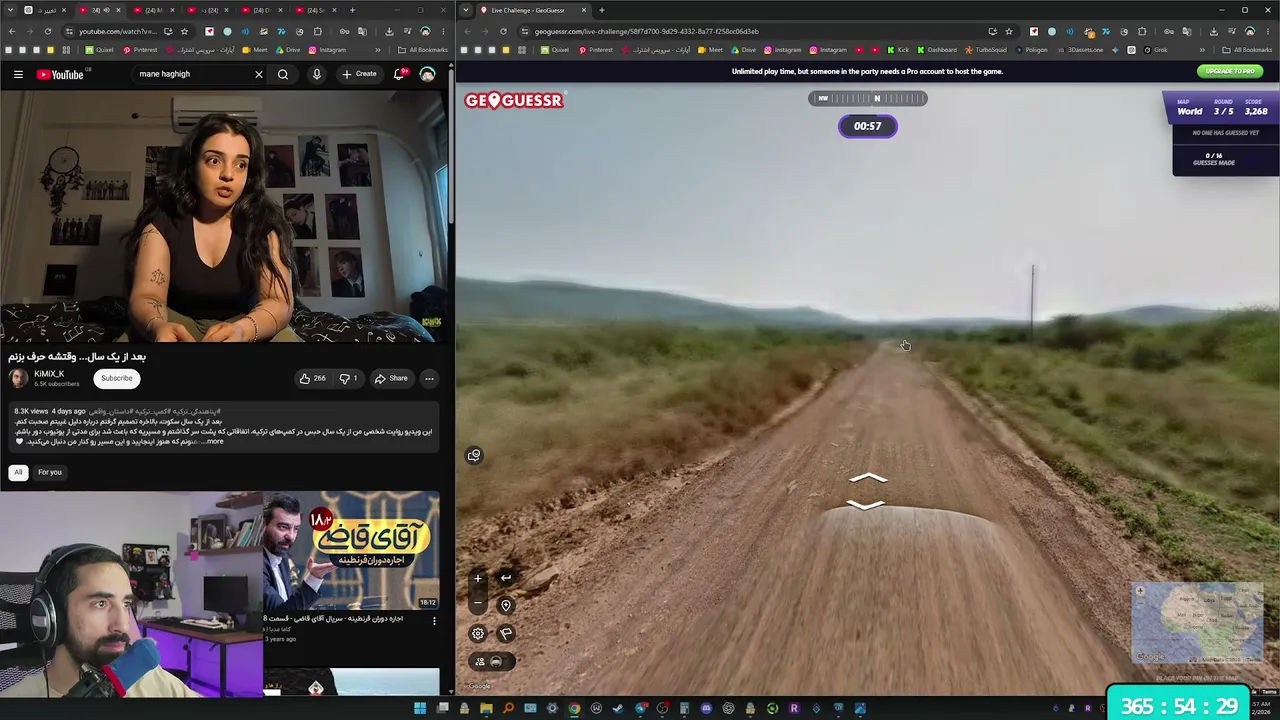Set a checkpoint with the flag icon
The image size is (1280, 720).
[506, 633]
